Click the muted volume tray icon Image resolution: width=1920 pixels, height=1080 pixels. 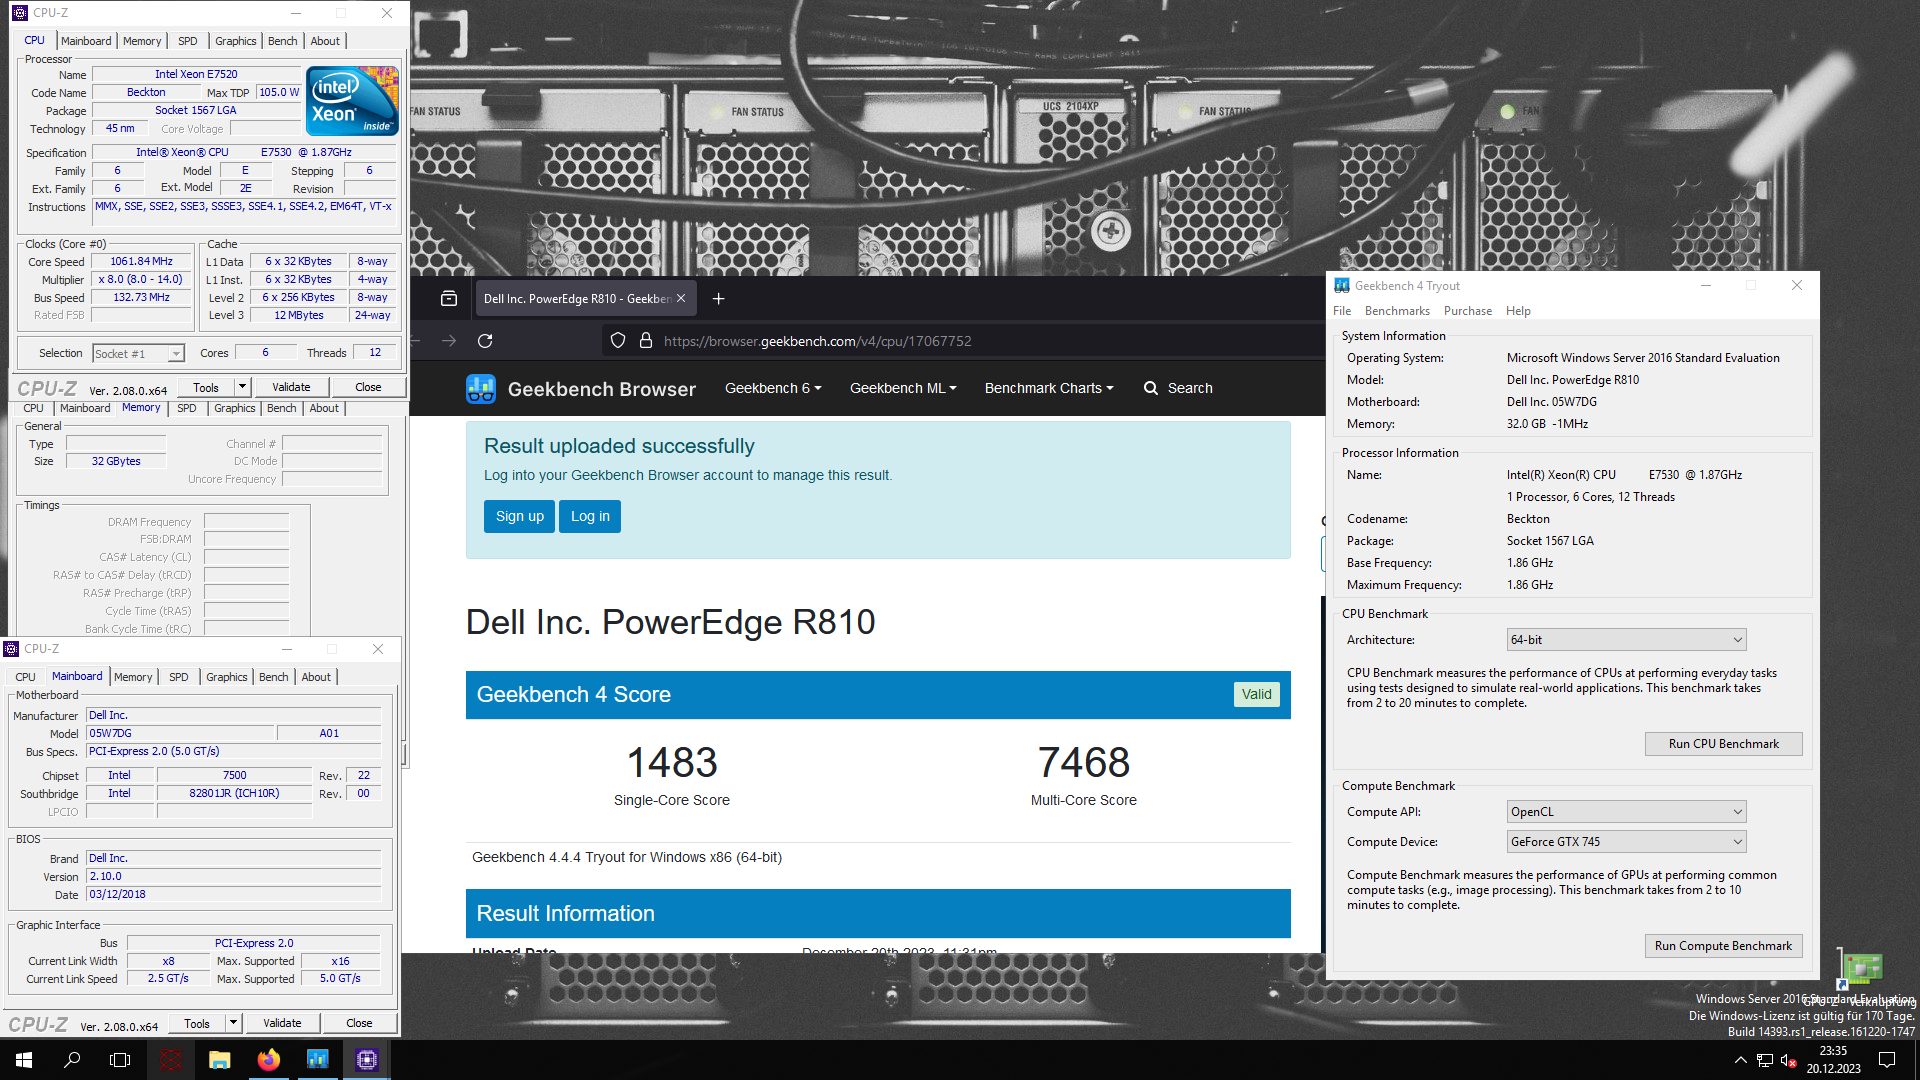[1789, 1060]
